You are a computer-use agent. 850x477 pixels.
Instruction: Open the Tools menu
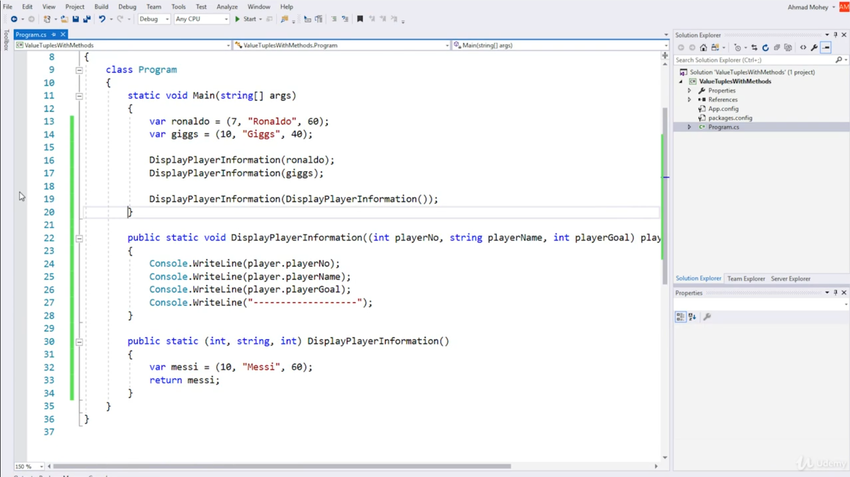[x=178, y=7]
